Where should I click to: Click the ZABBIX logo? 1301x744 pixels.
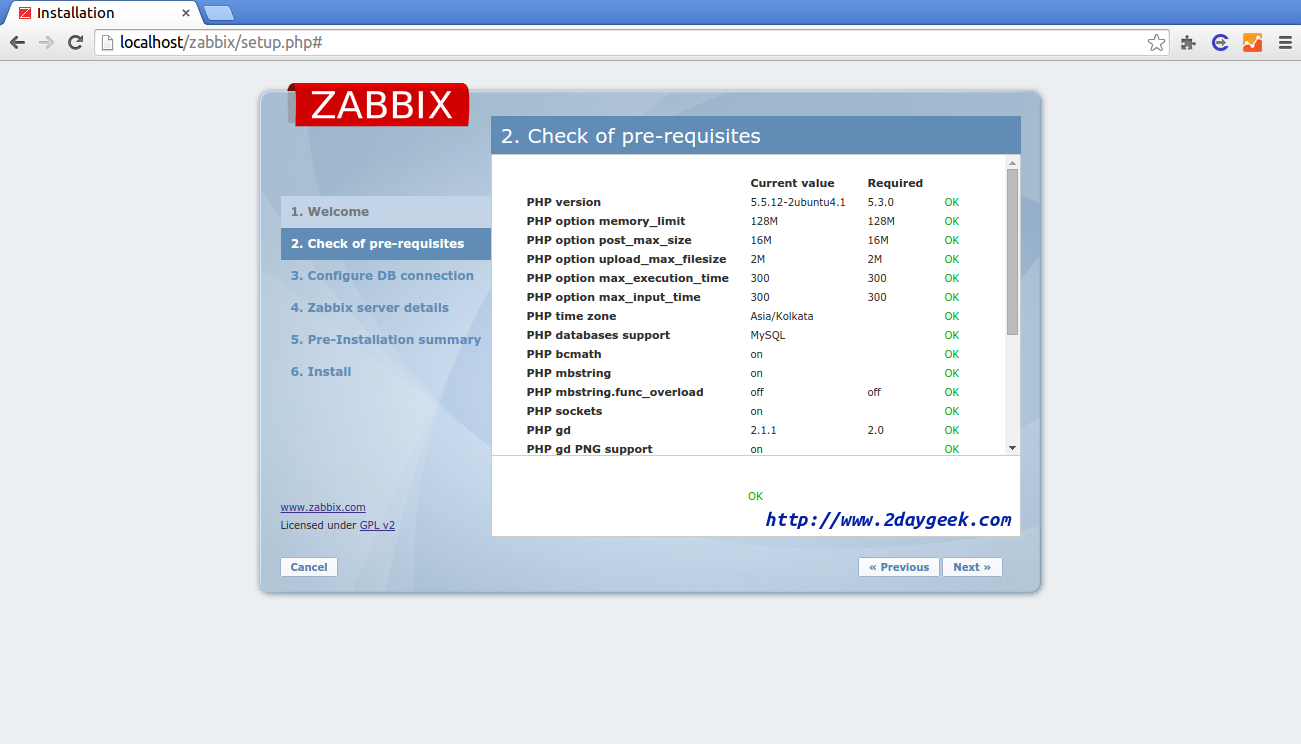coord(380,104)
